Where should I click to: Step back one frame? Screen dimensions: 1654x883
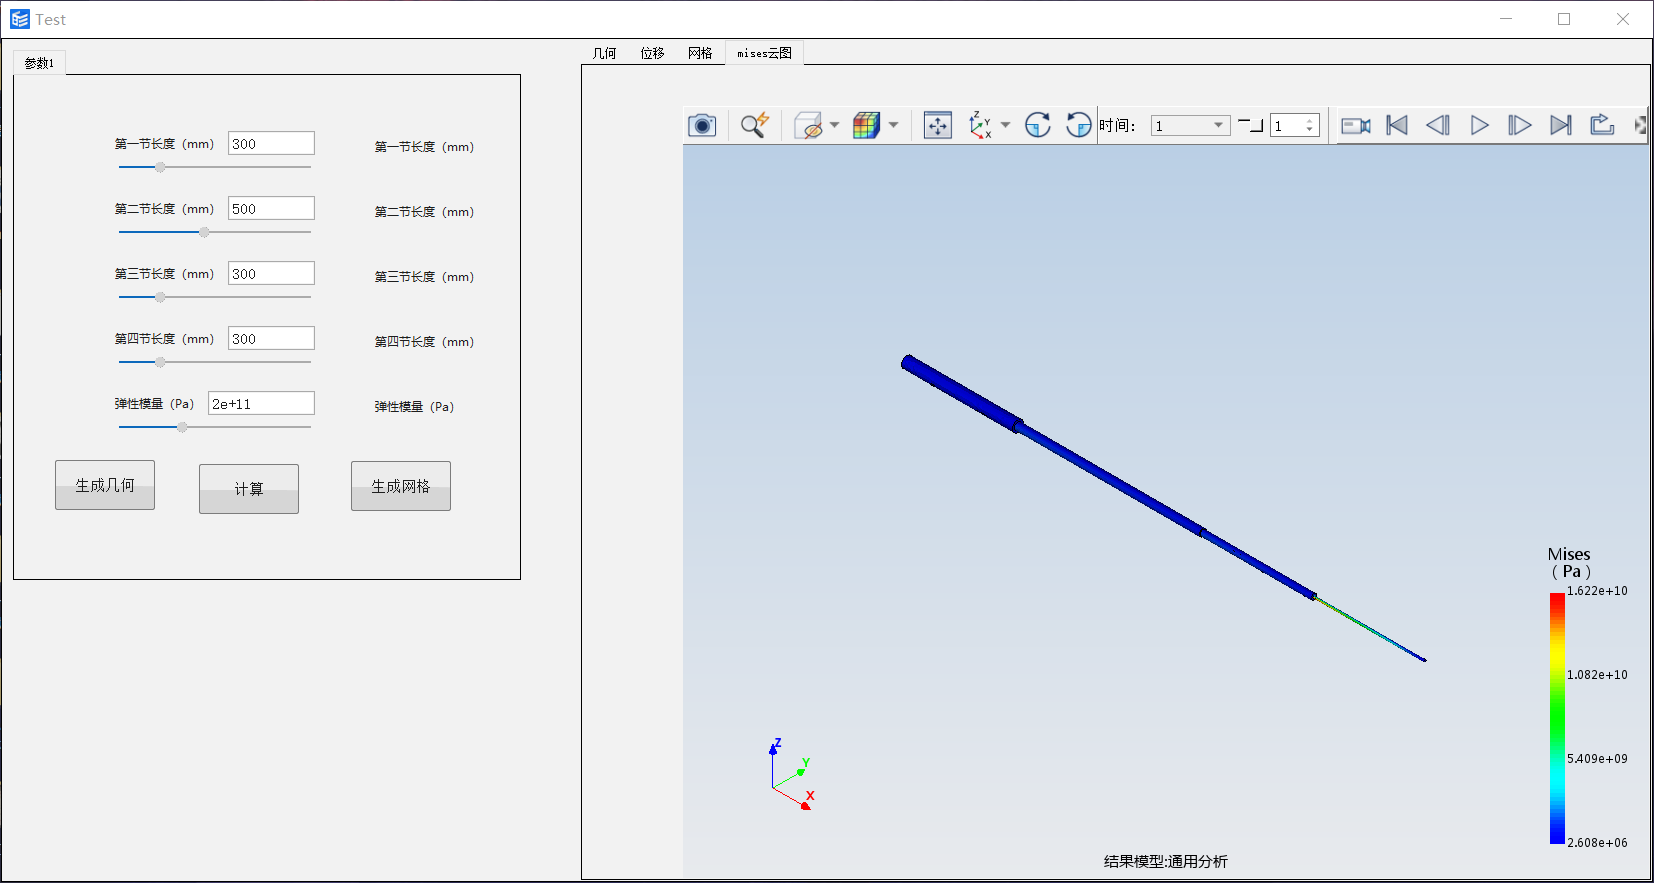coord(1438,125)
